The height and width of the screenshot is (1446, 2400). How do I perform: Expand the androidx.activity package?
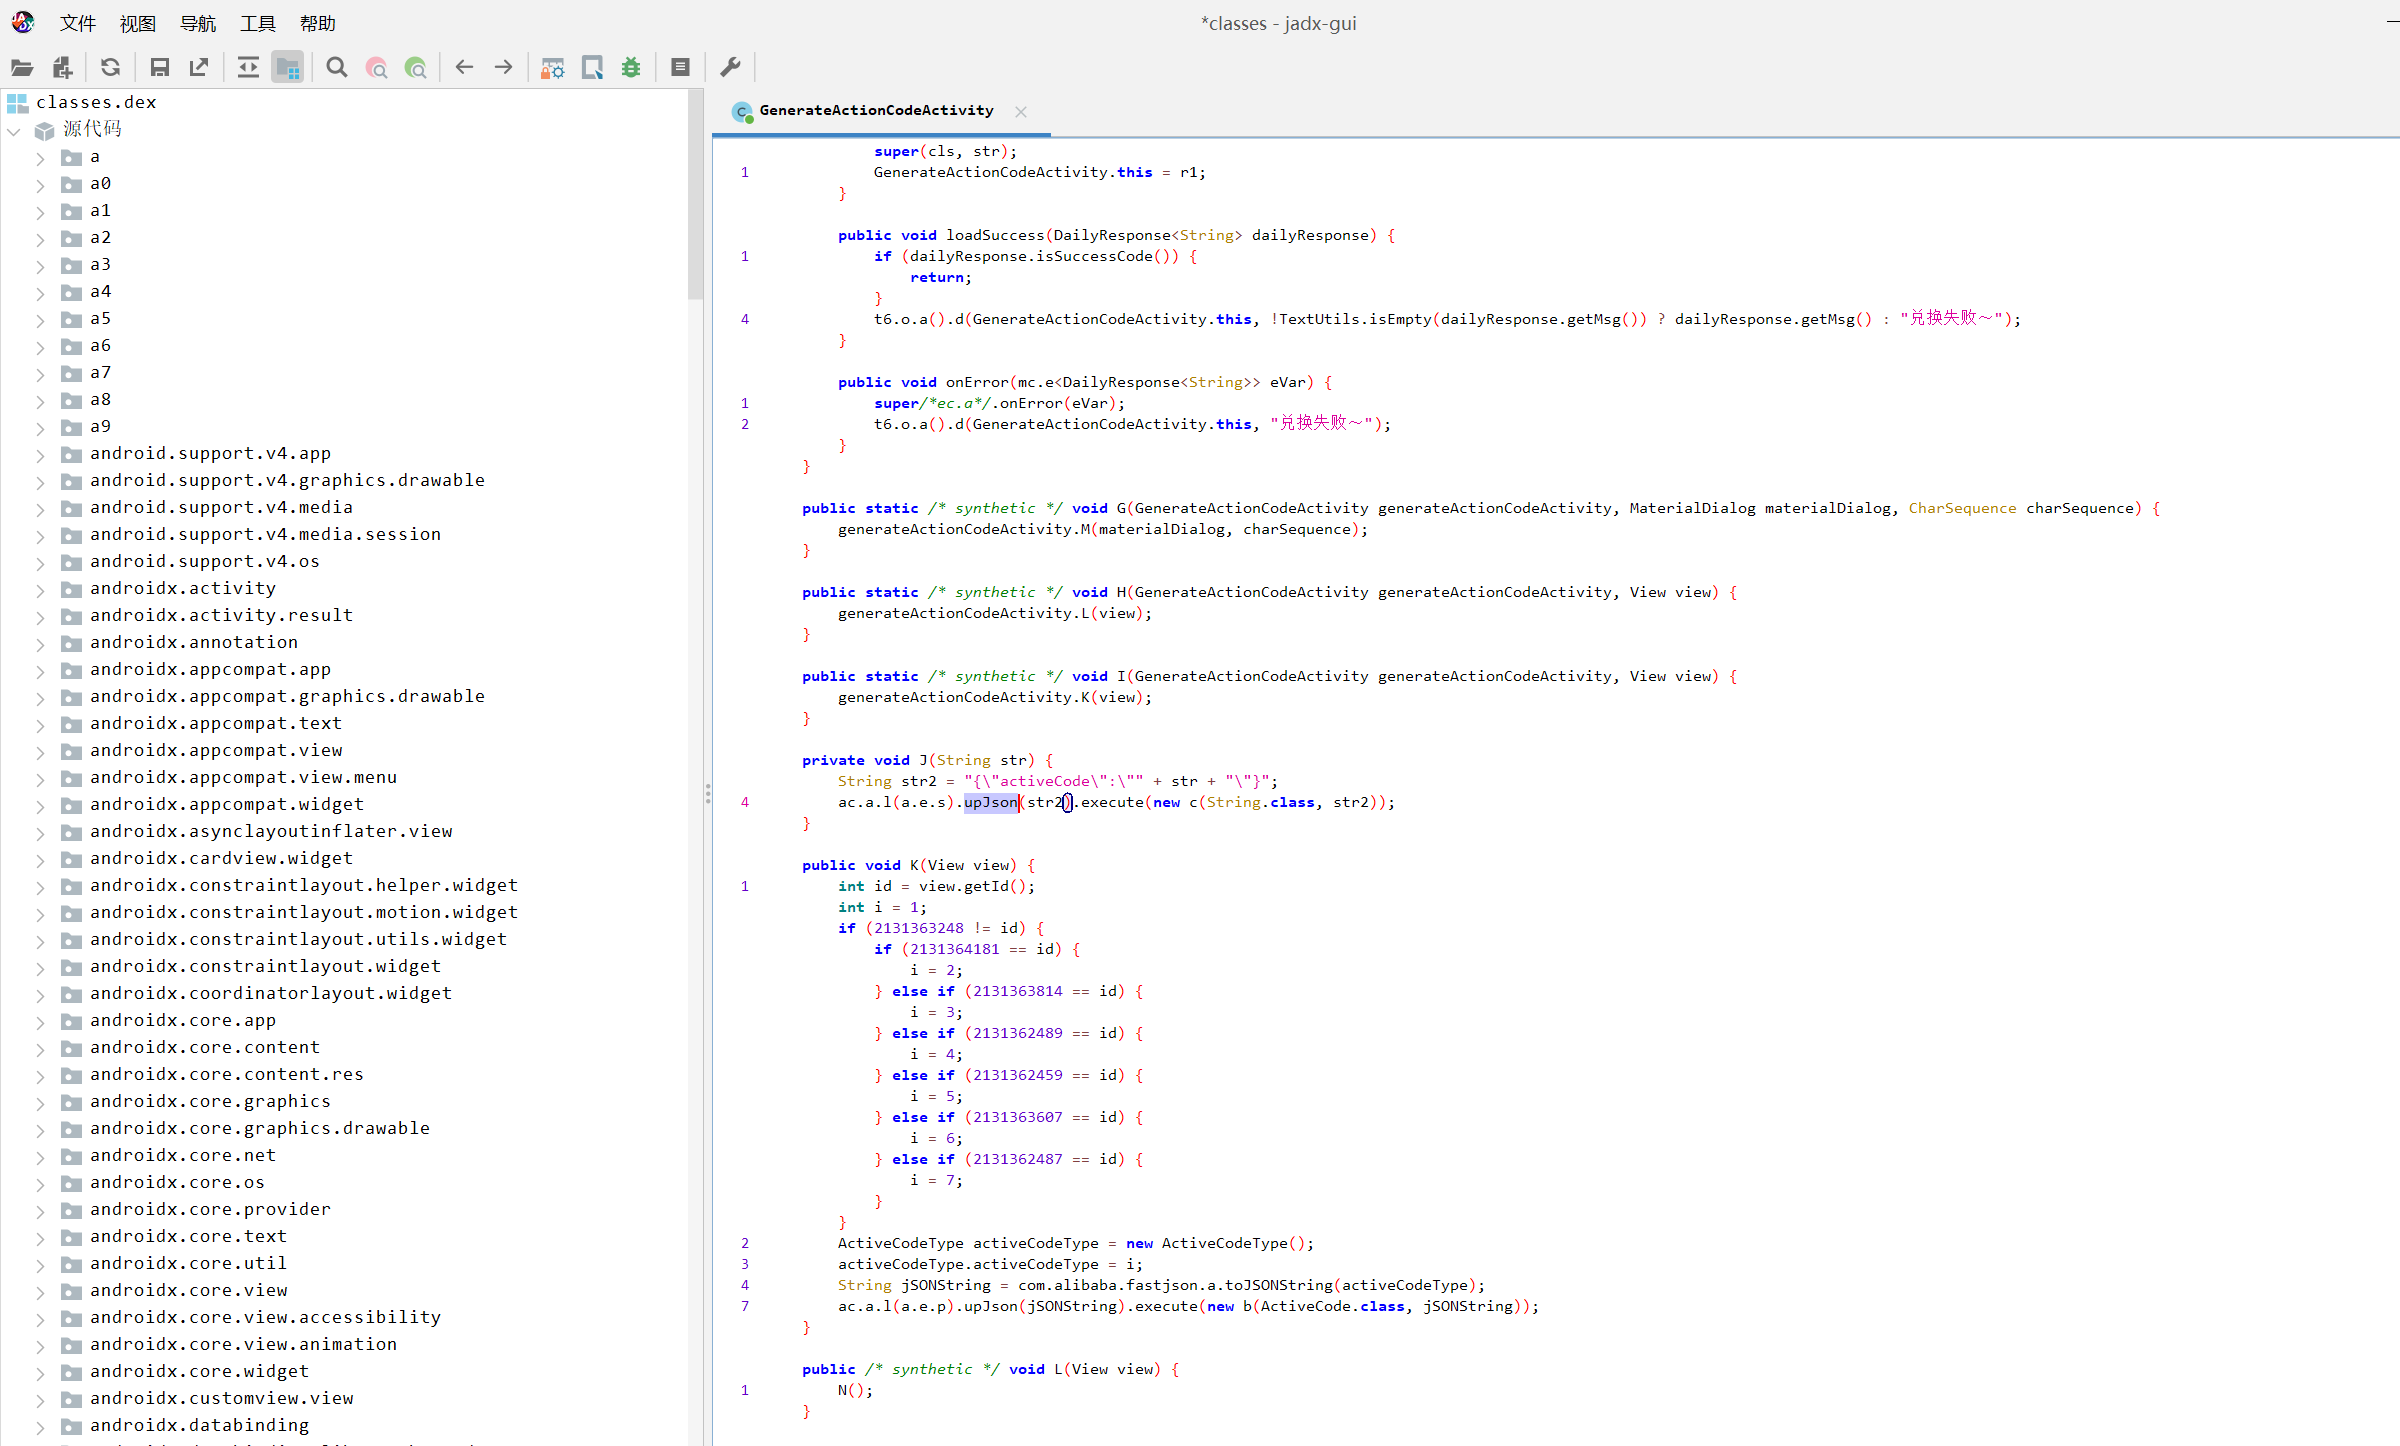40,590
